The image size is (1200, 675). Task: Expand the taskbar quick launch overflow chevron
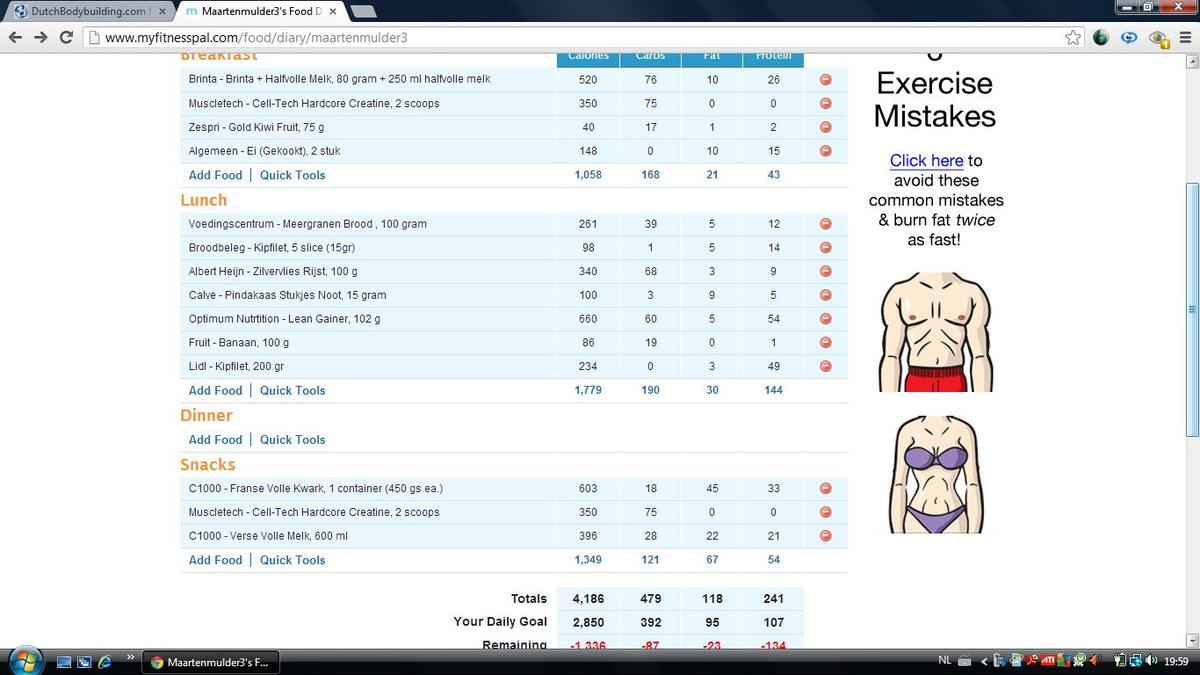[x=130, y=657]
